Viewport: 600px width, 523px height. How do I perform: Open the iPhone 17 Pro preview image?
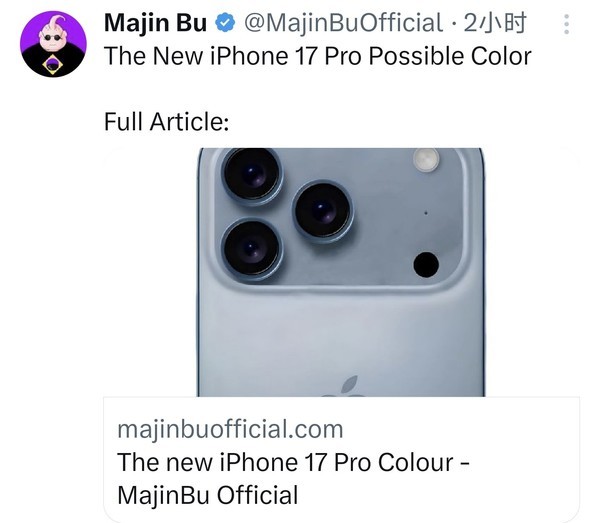click(341, 272)
